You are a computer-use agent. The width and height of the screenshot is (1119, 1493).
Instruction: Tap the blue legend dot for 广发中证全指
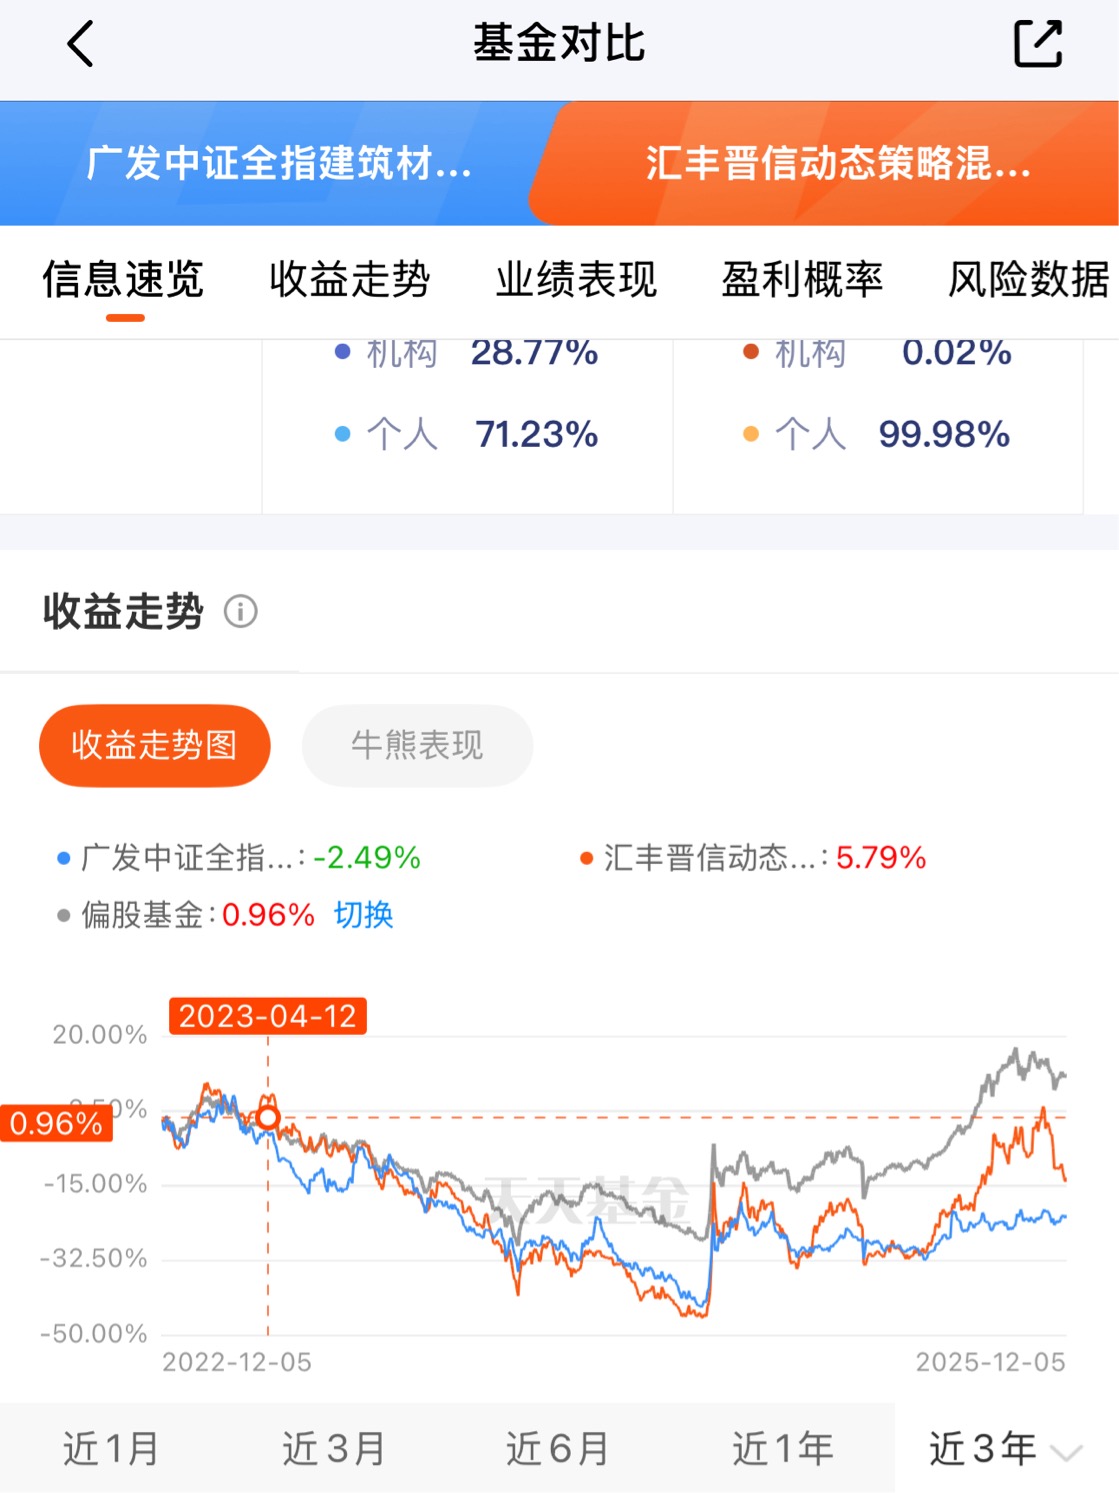[64, 858]
